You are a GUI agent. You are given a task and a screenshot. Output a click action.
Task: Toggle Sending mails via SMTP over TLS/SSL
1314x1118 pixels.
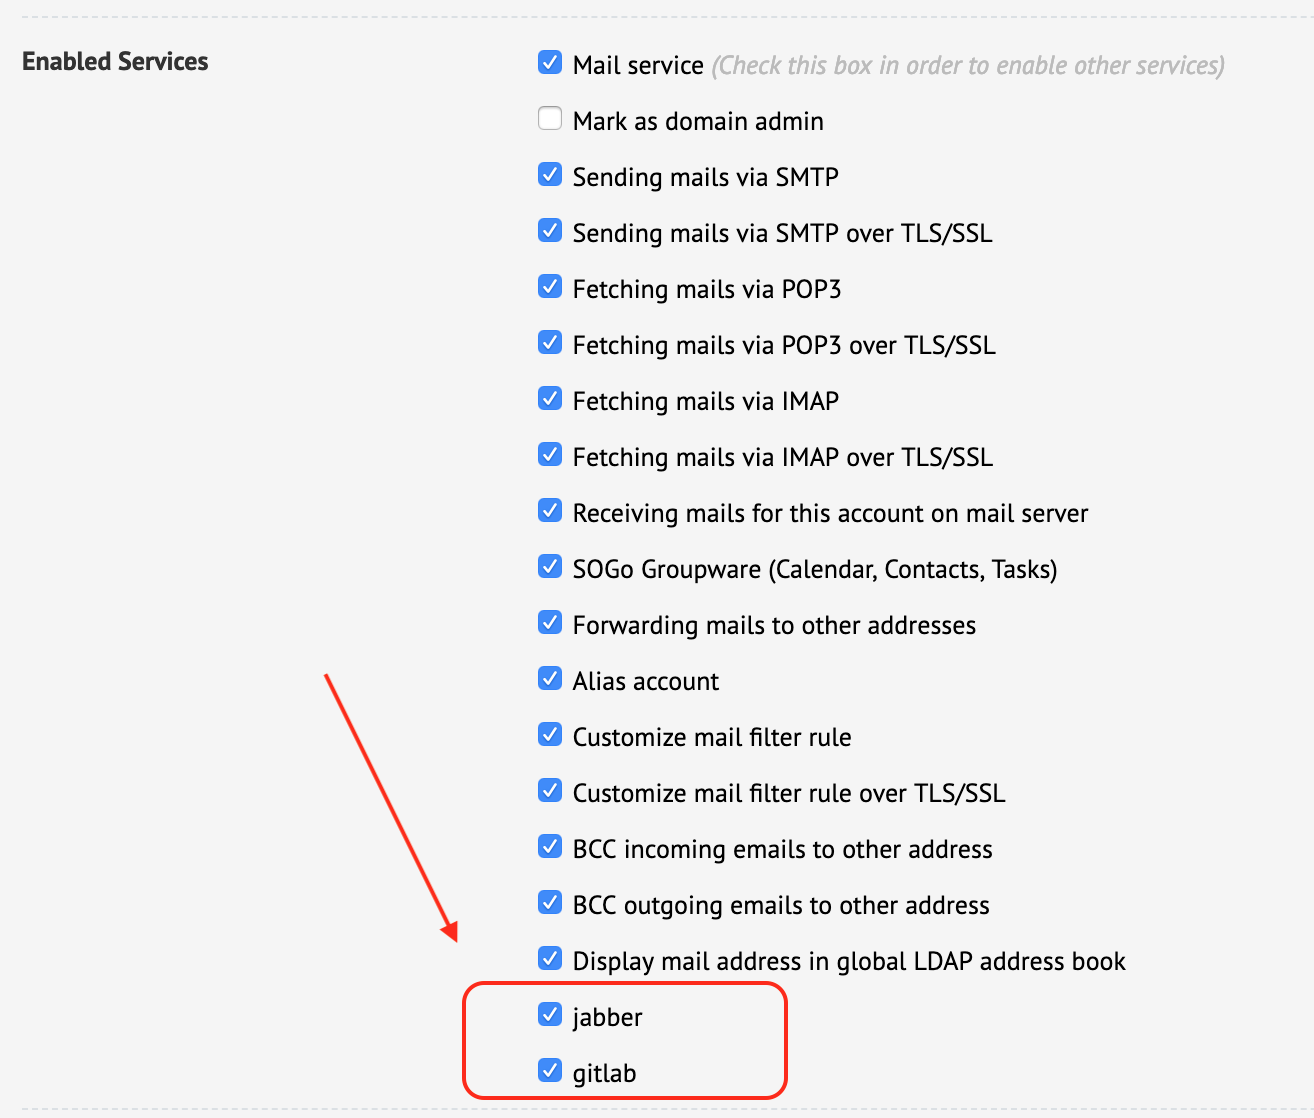(x=550, y=231)
